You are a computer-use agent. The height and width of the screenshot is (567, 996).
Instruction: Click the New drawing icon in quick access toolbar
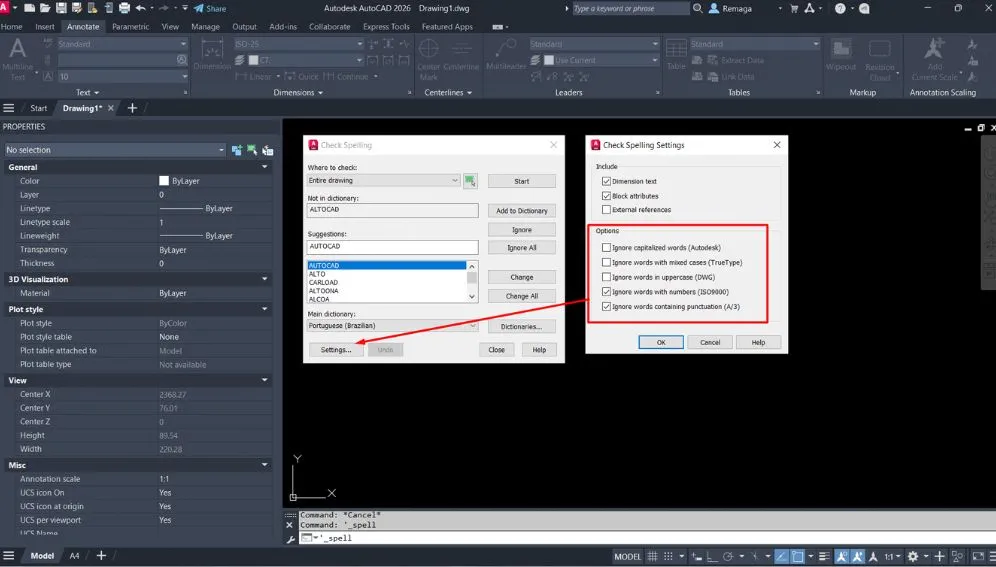tap(29, 8)
